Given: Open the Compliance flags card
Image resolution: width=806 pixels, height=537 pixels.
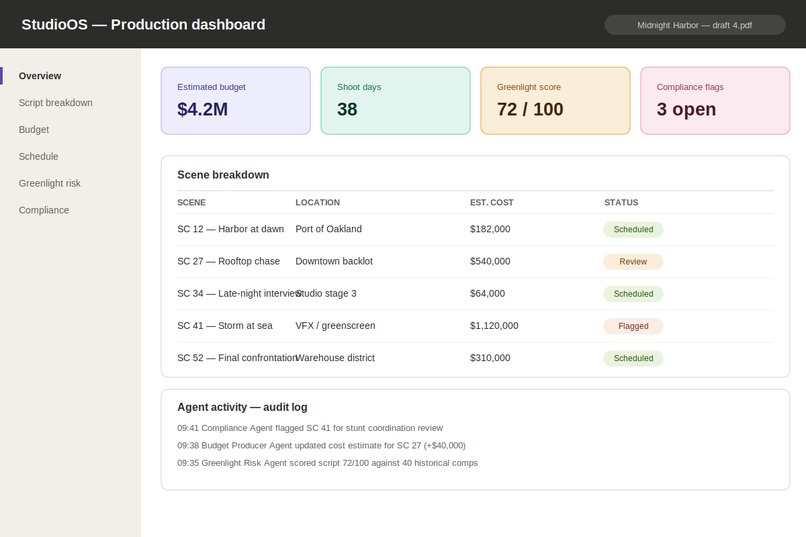Looking at the screenshot, I should [x=715, y=101].
